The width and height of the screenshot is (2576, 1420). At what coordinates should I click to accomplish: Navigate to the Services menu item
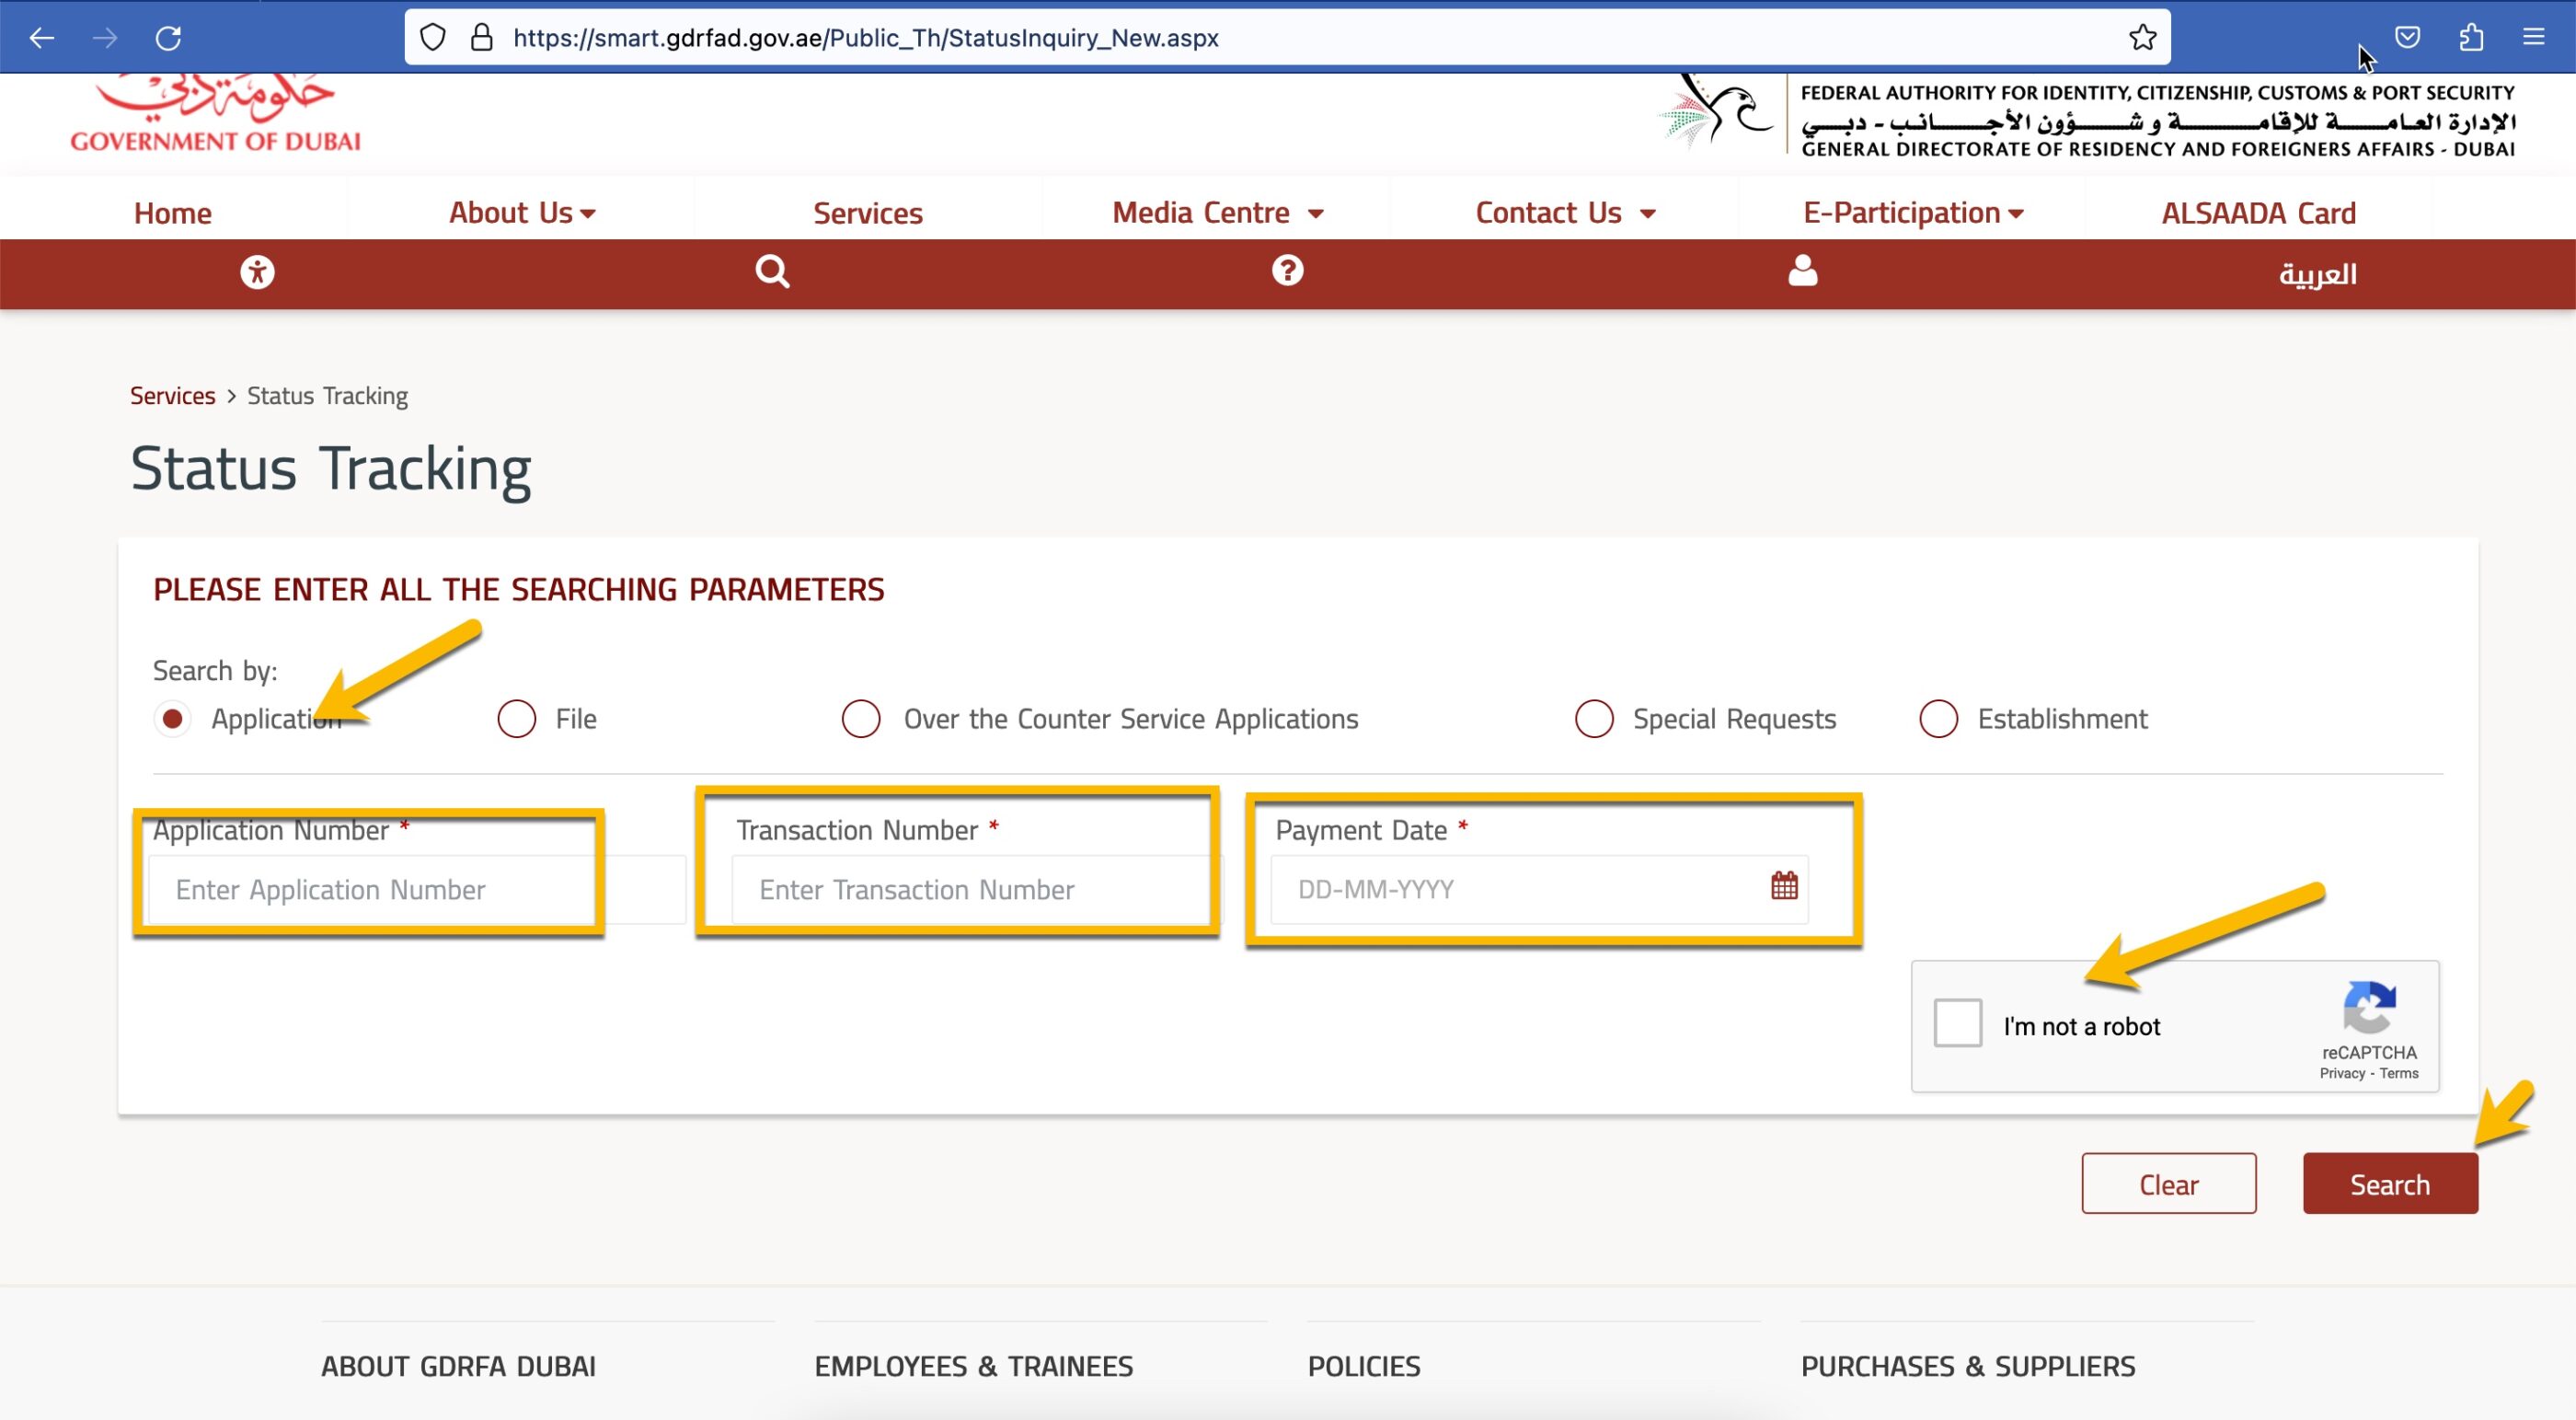pyautogui.click(x=868, y=212)
